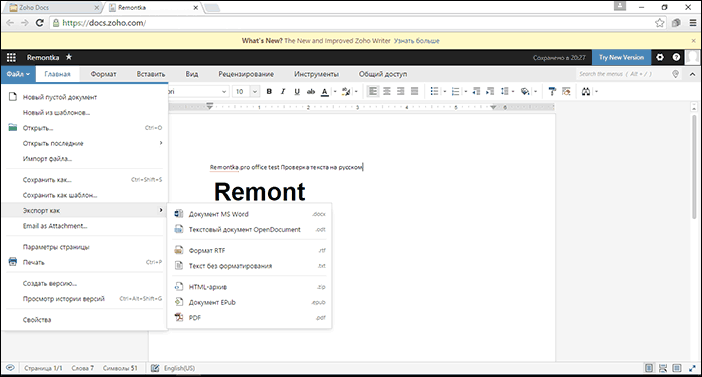The height and width of the screenshot is (377, 702).
Task: Click the comments icon in status bar
Action: point(10,368)
